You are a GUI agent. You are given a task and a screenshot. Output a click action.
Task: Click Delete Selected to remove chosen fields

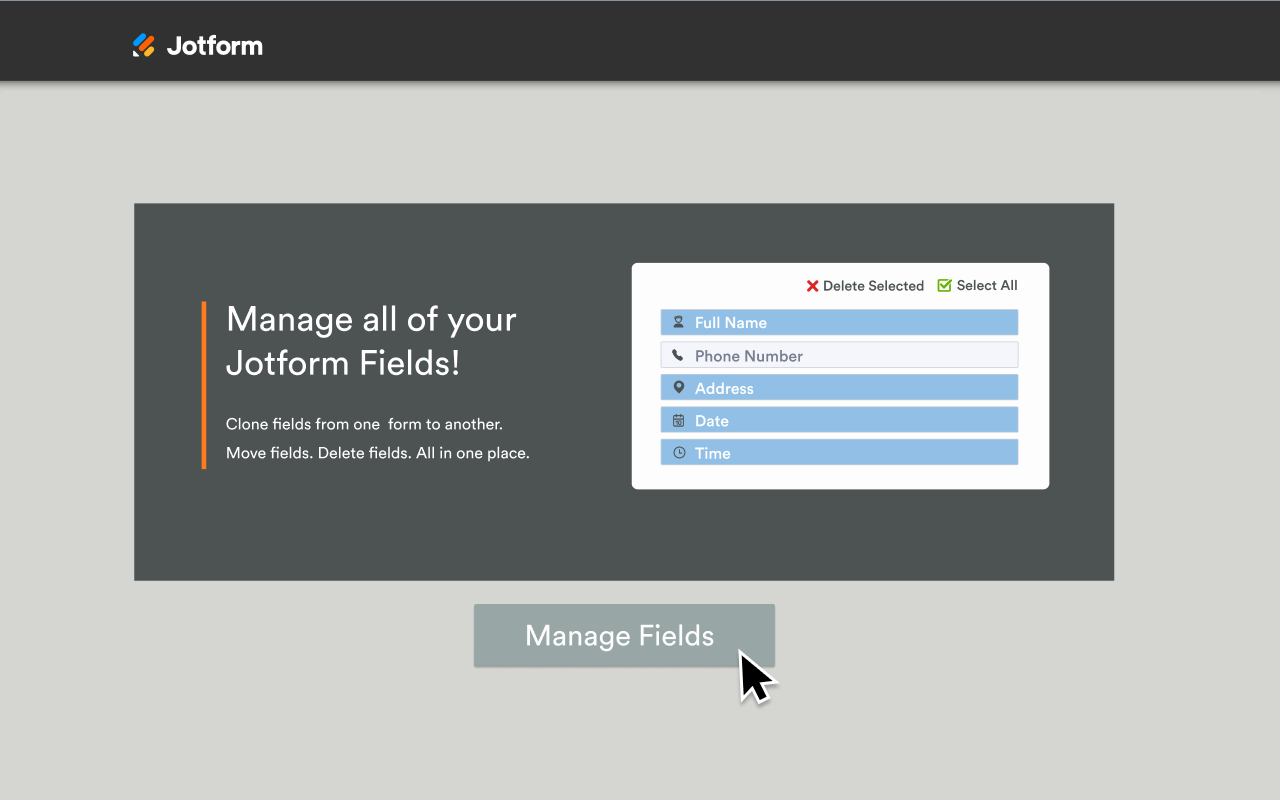[x=872, y=285]
